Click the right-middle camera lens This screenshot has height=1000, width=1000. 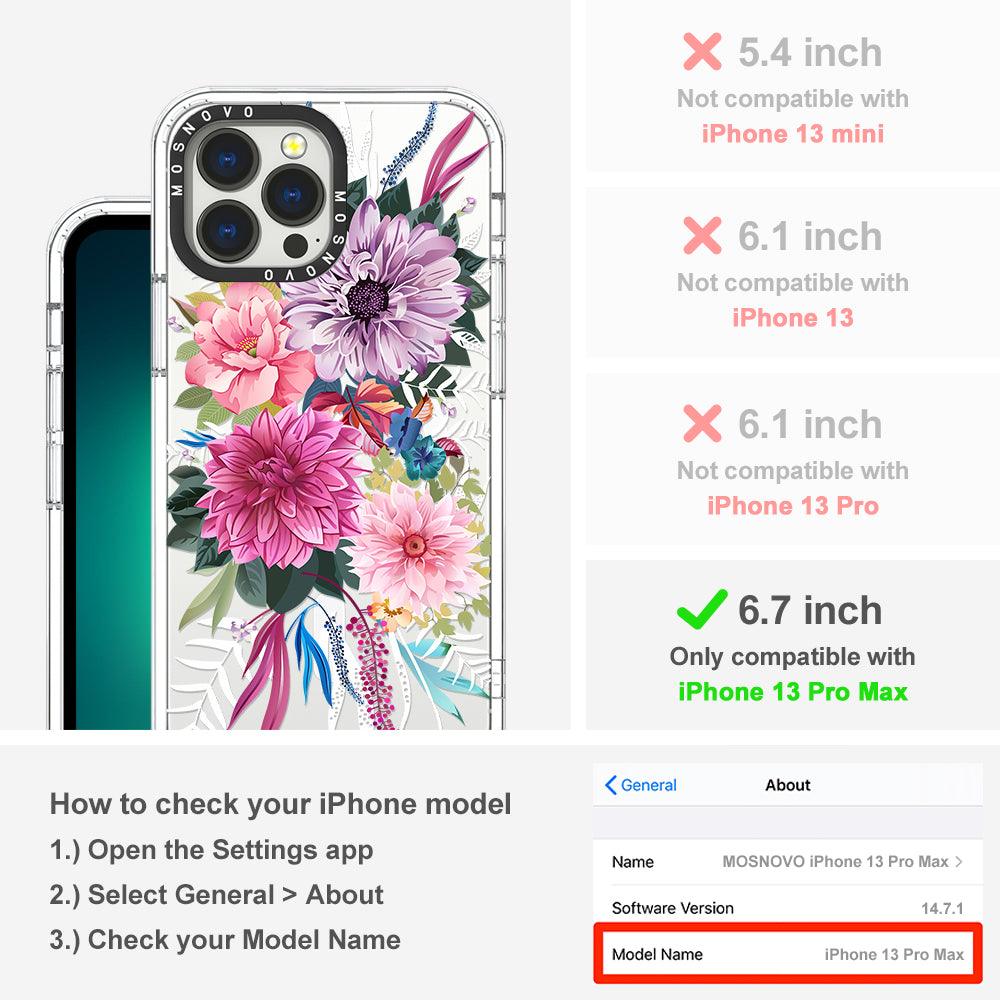[x=293, y=195]
